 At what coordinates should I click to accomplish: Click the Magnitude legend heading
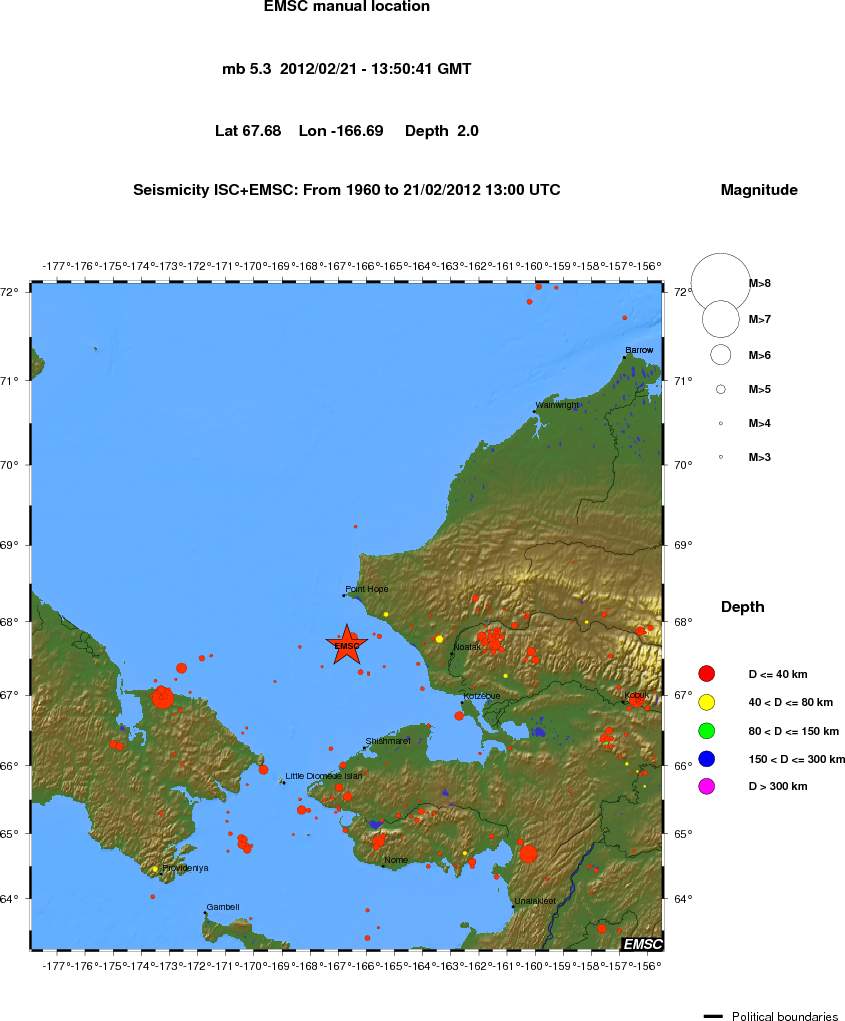pos(759,190)
